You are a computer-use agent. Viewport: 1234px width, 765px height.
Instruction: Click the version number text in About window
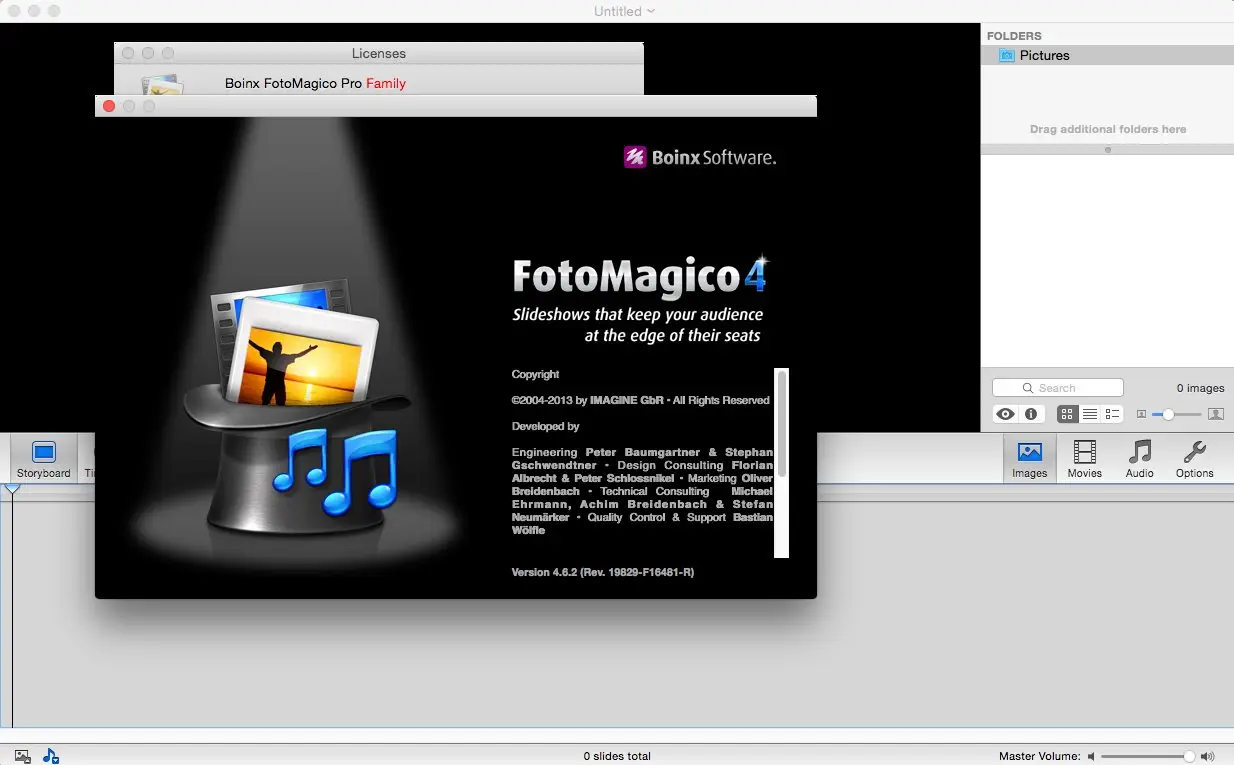[603, 572]
